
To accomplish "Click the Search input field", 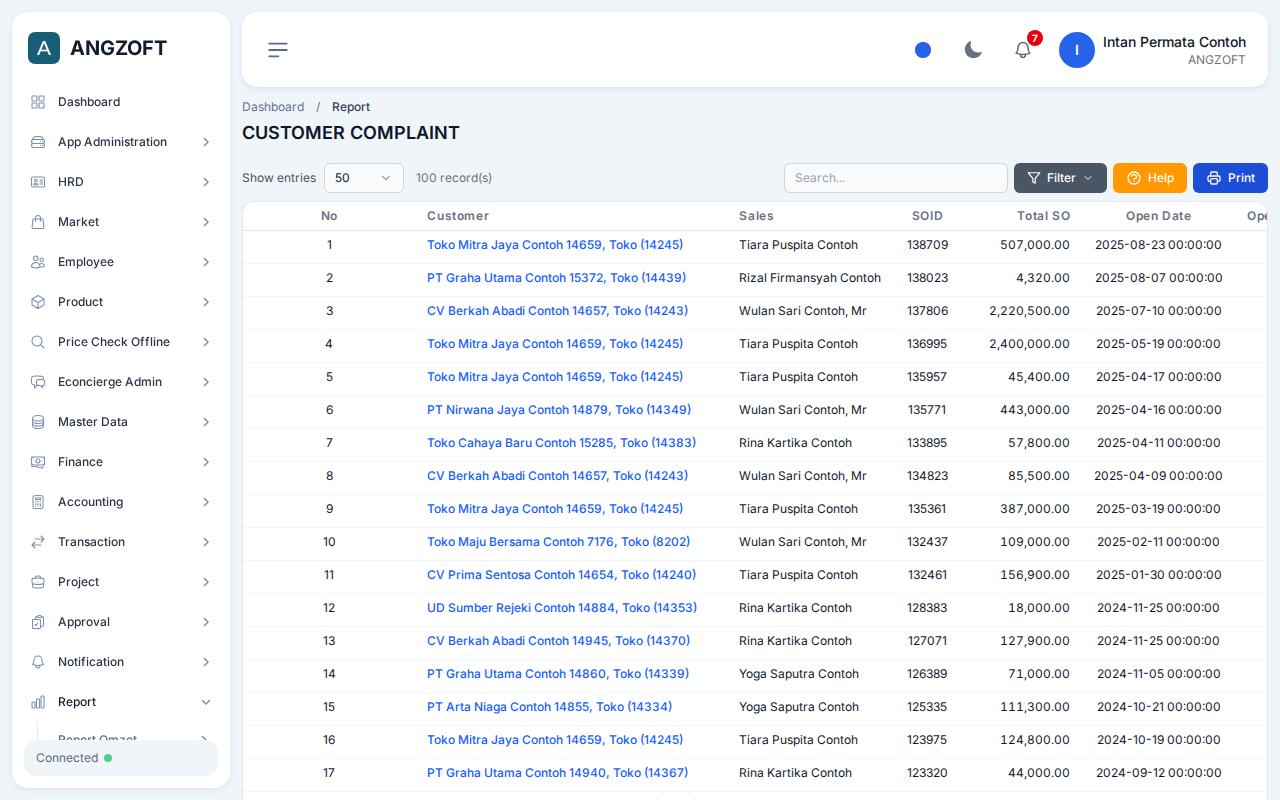I will tap(896, 178).
